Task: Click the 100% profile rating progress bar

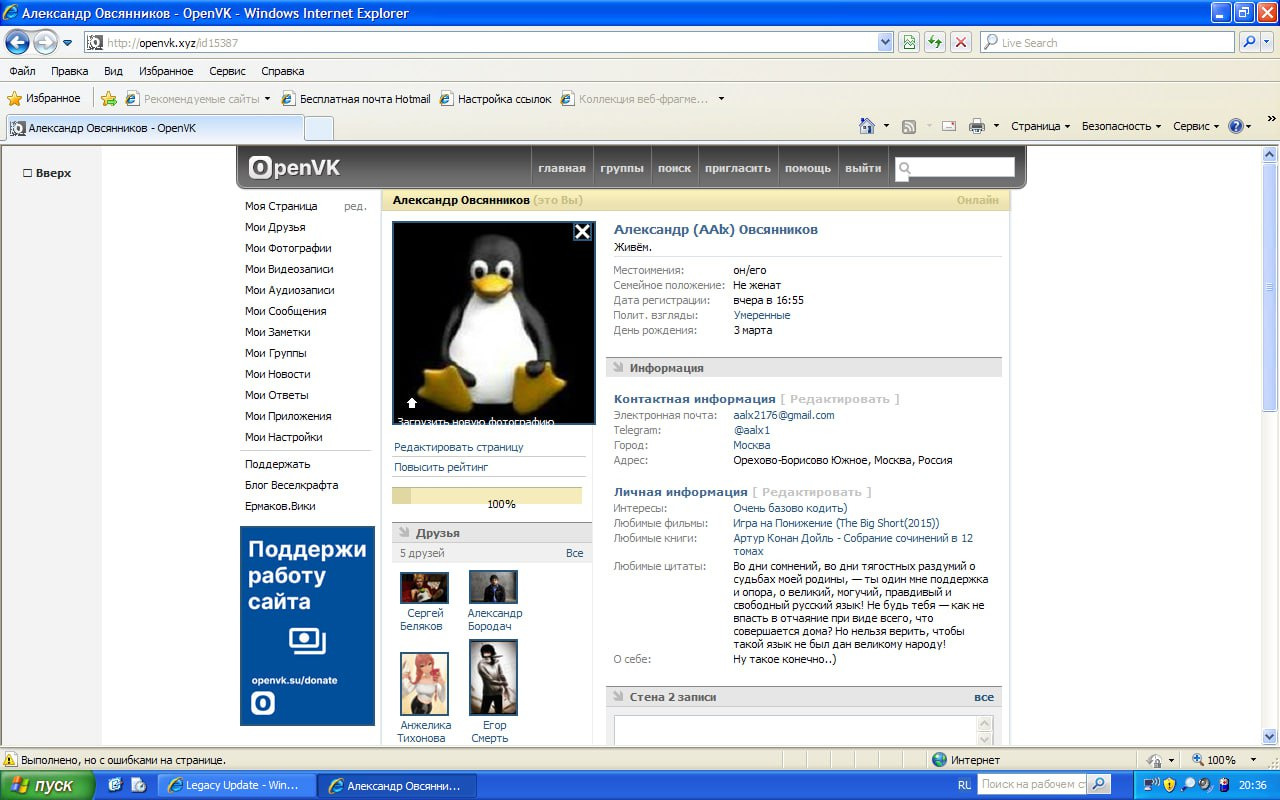Action: [486, 496]
